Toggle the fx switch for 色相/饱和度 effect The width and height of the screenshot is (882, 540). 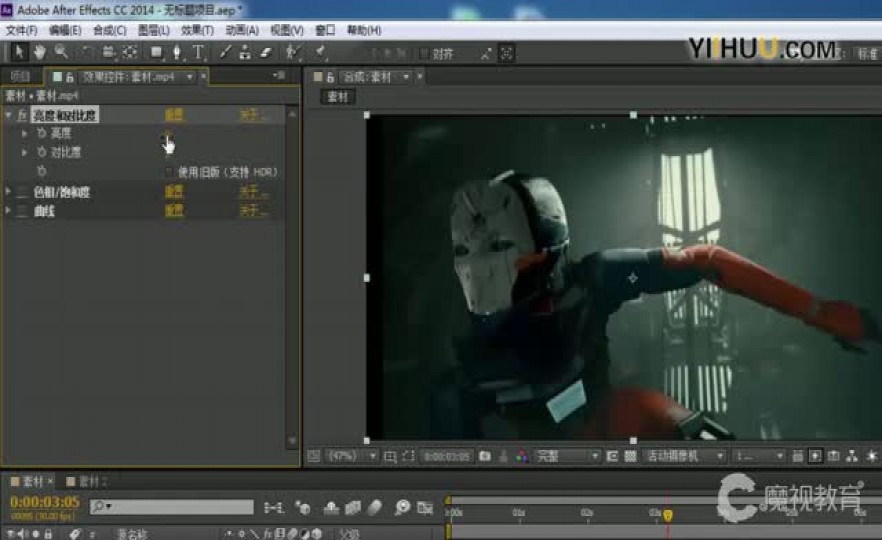click(x=22, y=192)
